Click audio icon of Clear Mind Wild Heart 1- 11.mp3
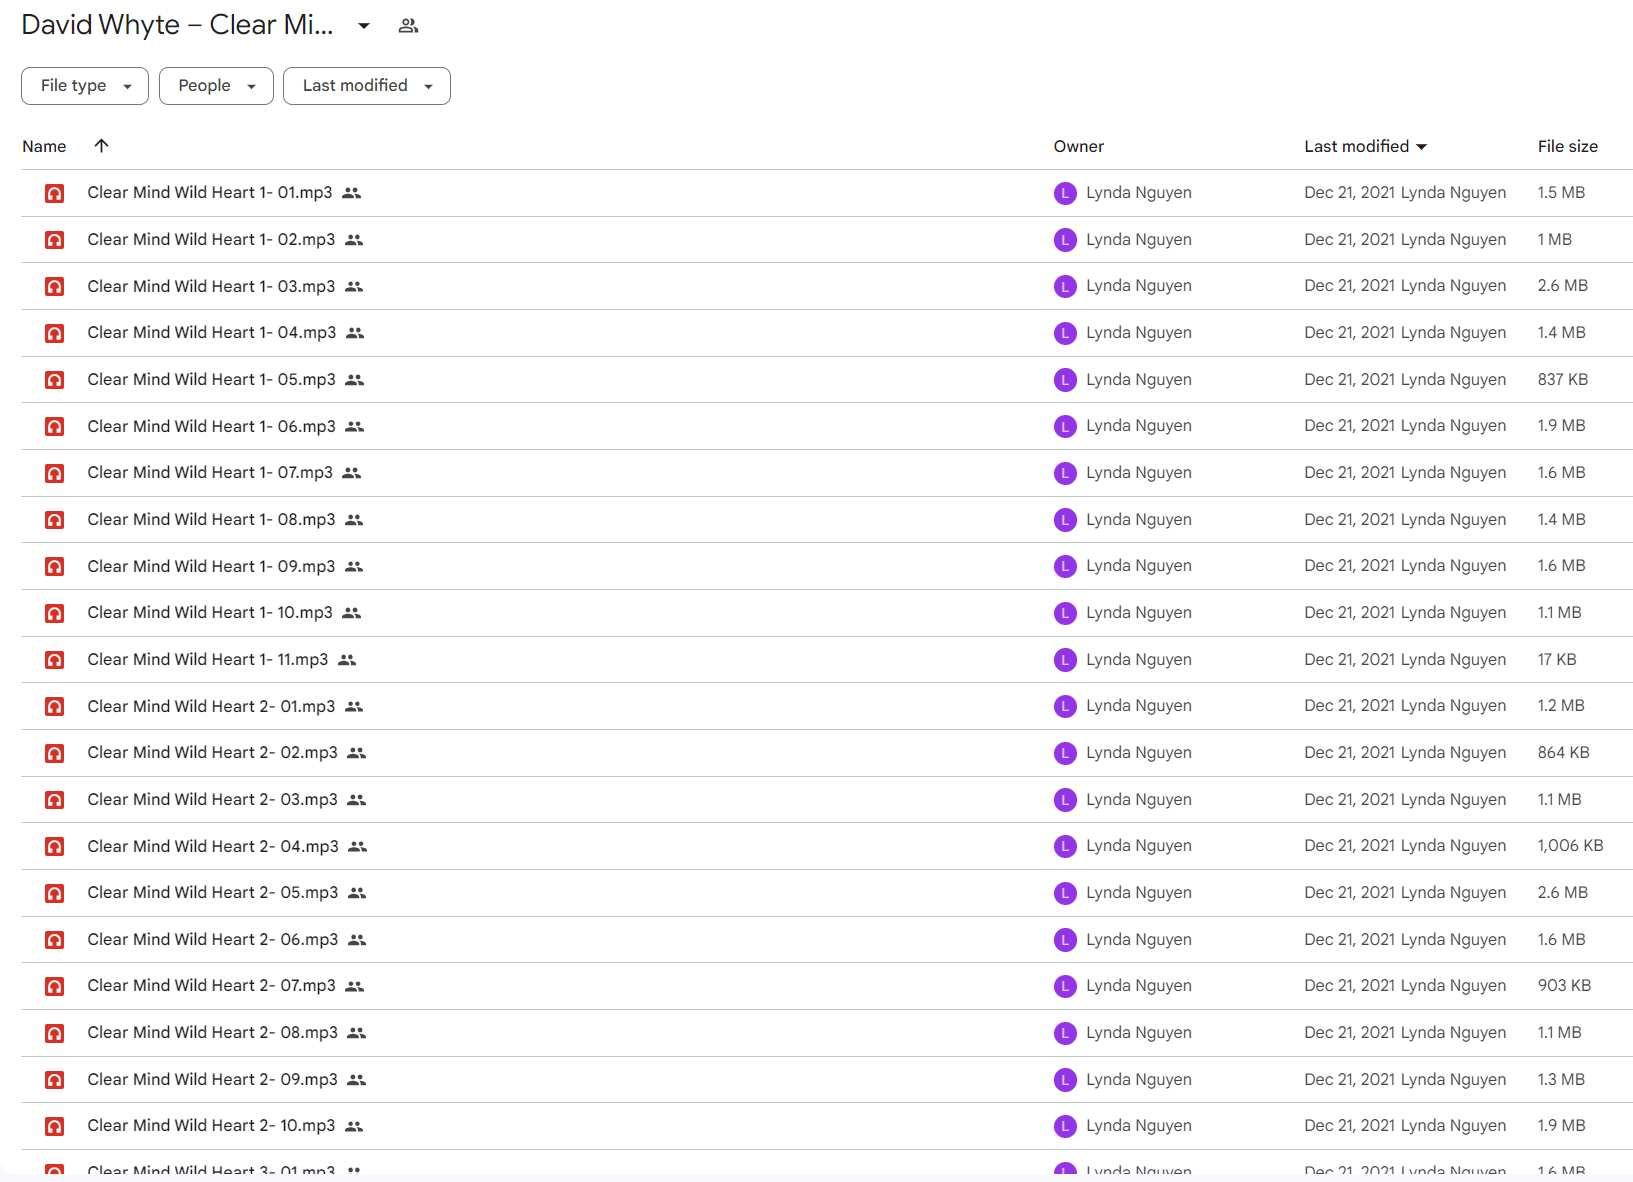This screenshot has width=1633, height=1182. click(x=55, y=660)
